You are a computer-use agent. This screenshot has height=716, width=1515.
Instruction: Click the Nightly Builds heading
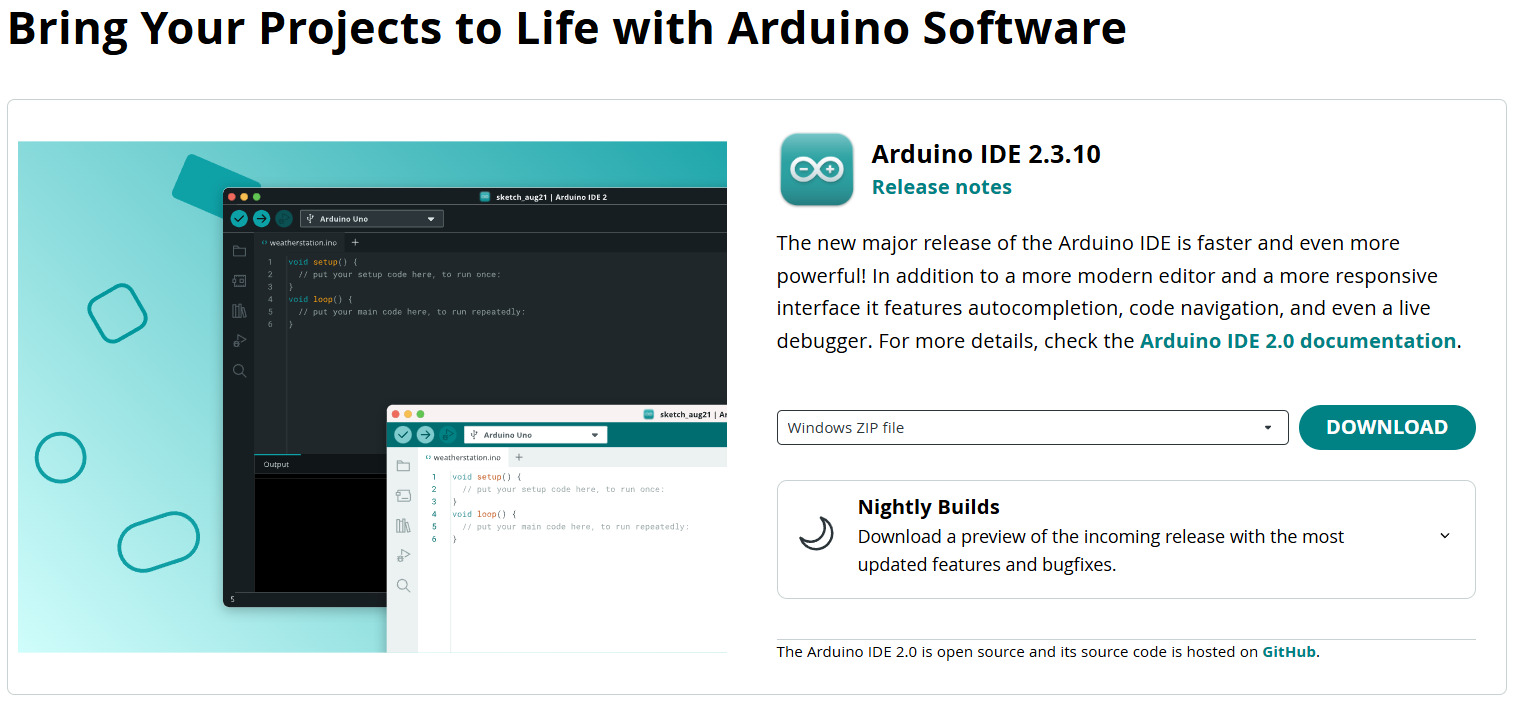(x=928, y=507)
